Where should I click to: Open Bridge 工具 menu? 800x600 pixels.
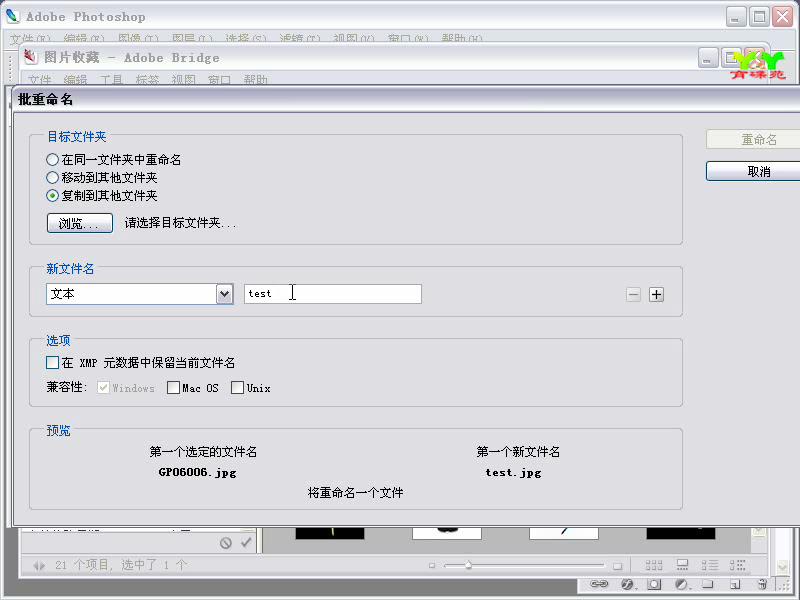click(111, 80)
